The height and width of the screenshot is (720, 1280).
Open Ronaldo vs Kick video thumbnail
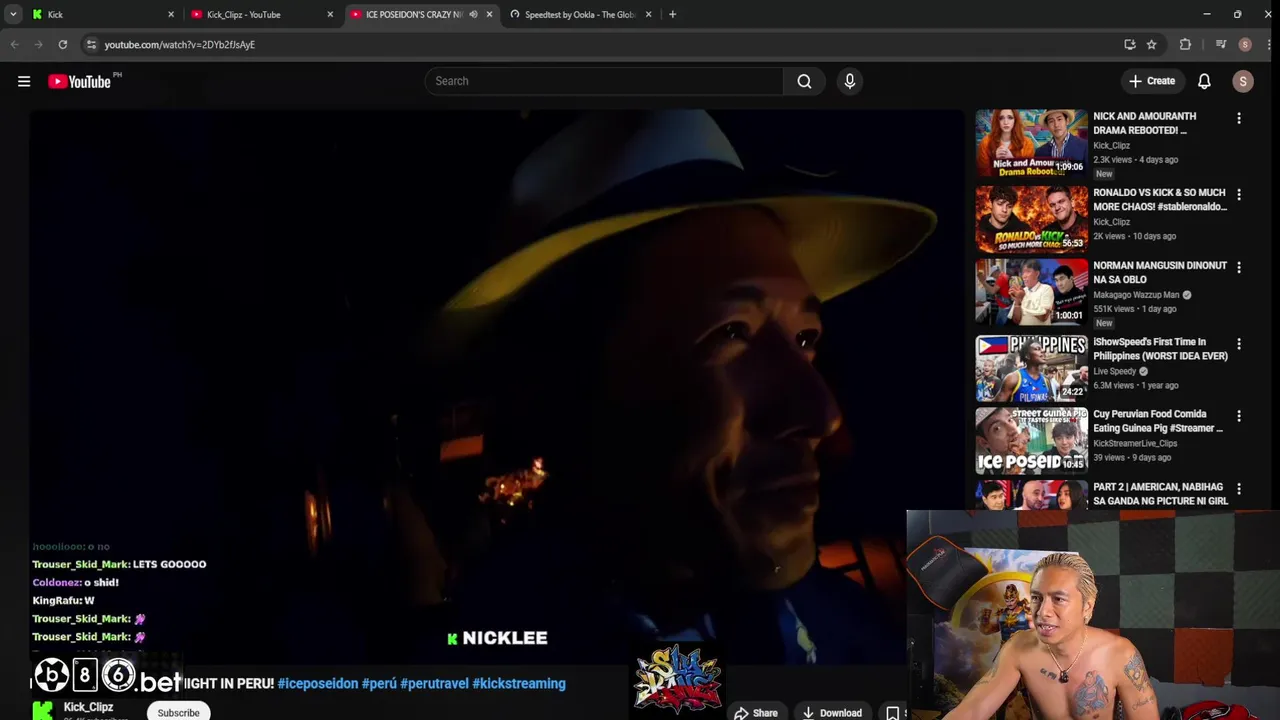pos(1031,219)
